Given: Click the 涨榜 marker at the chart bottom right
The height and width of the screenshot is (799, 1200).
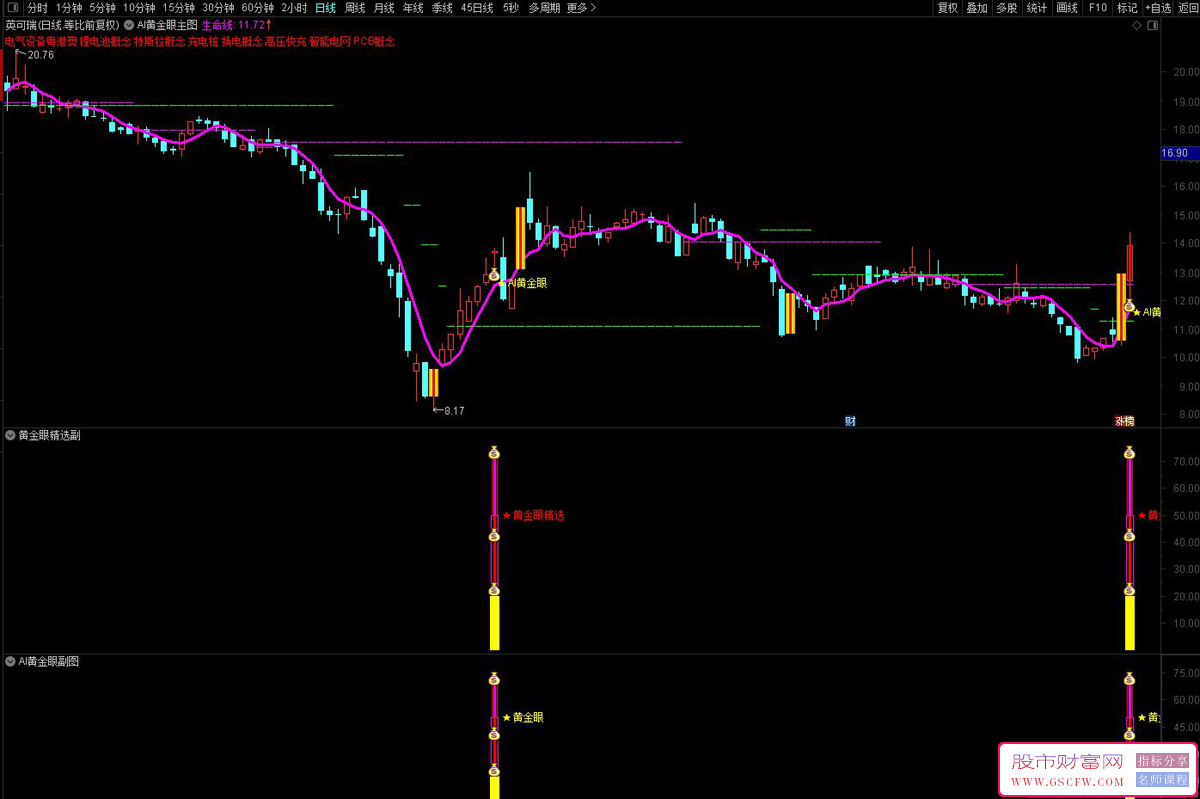Looking at the screenshot, I should 1125,421.
